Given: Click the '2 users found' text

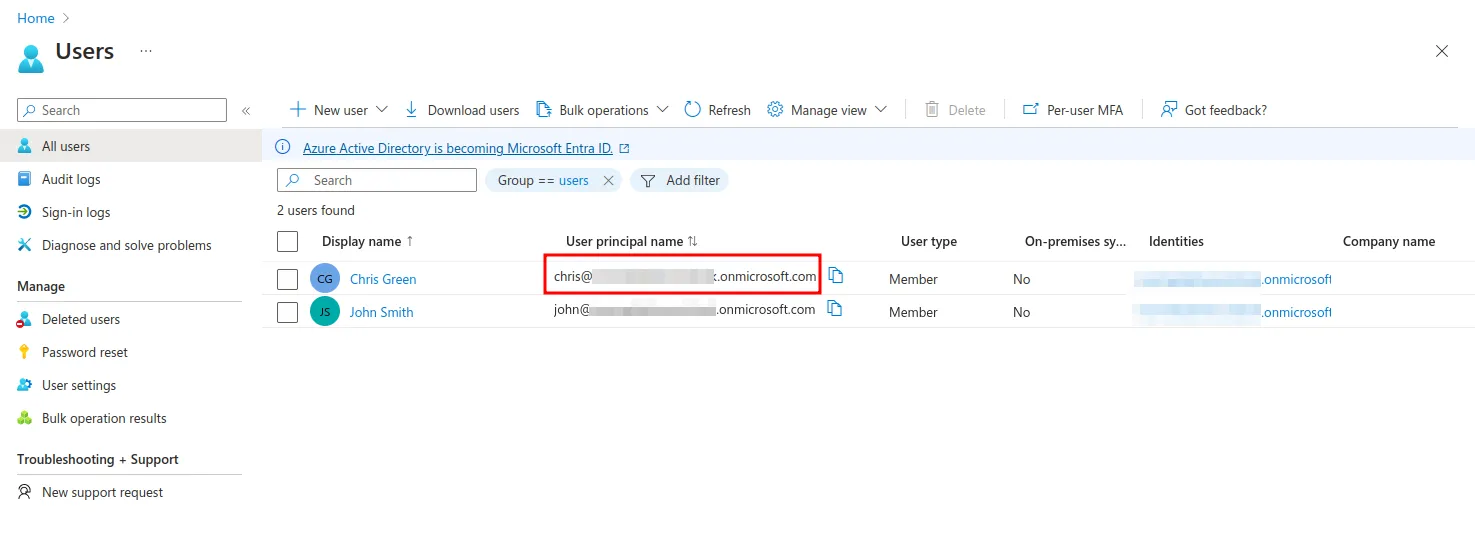Looking at the screenshot, I should (316, 210).
